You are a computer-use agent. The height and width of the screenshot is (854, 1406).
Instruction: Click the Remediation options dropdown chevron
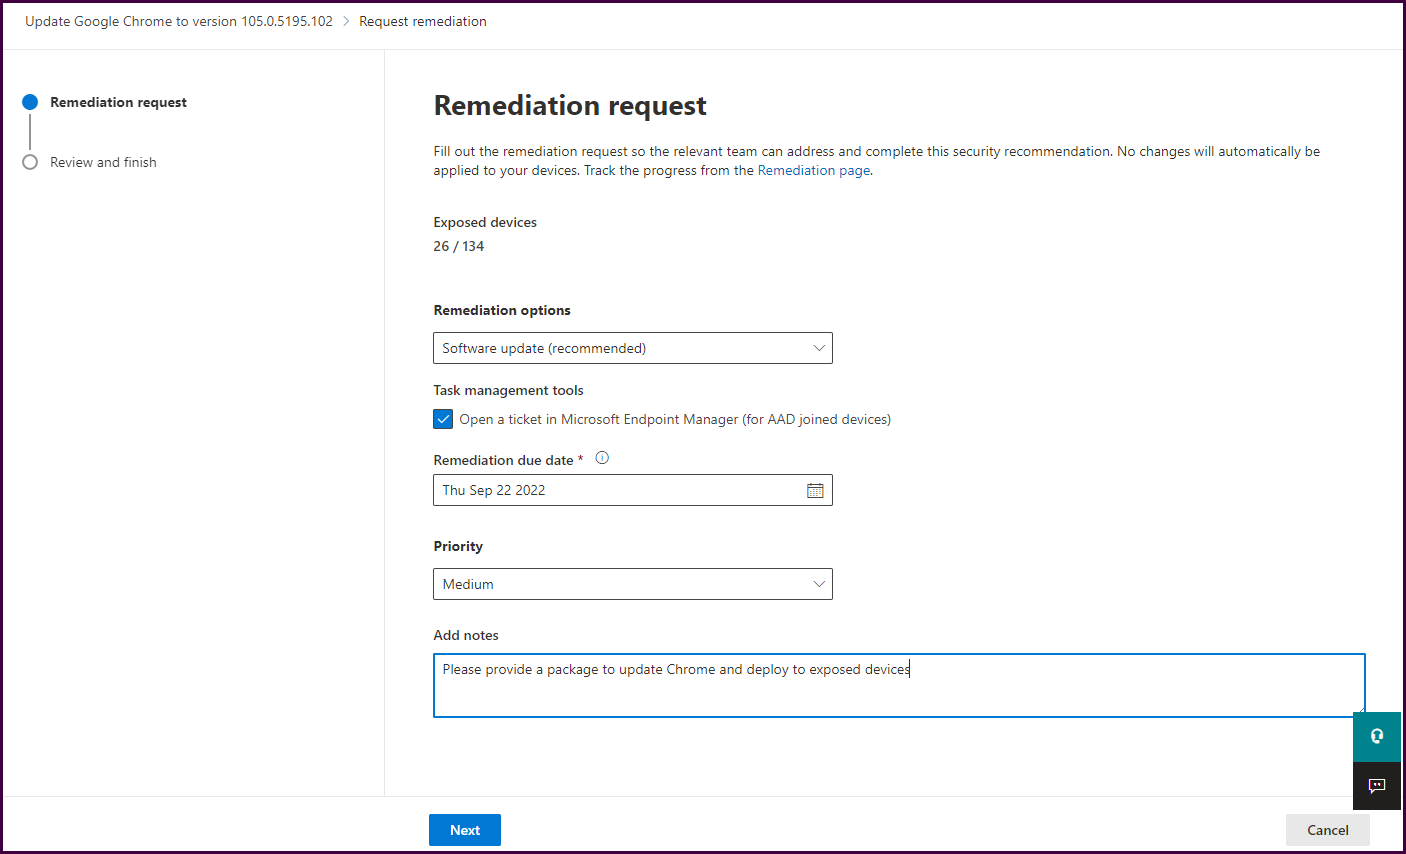(x=819, y=348)
